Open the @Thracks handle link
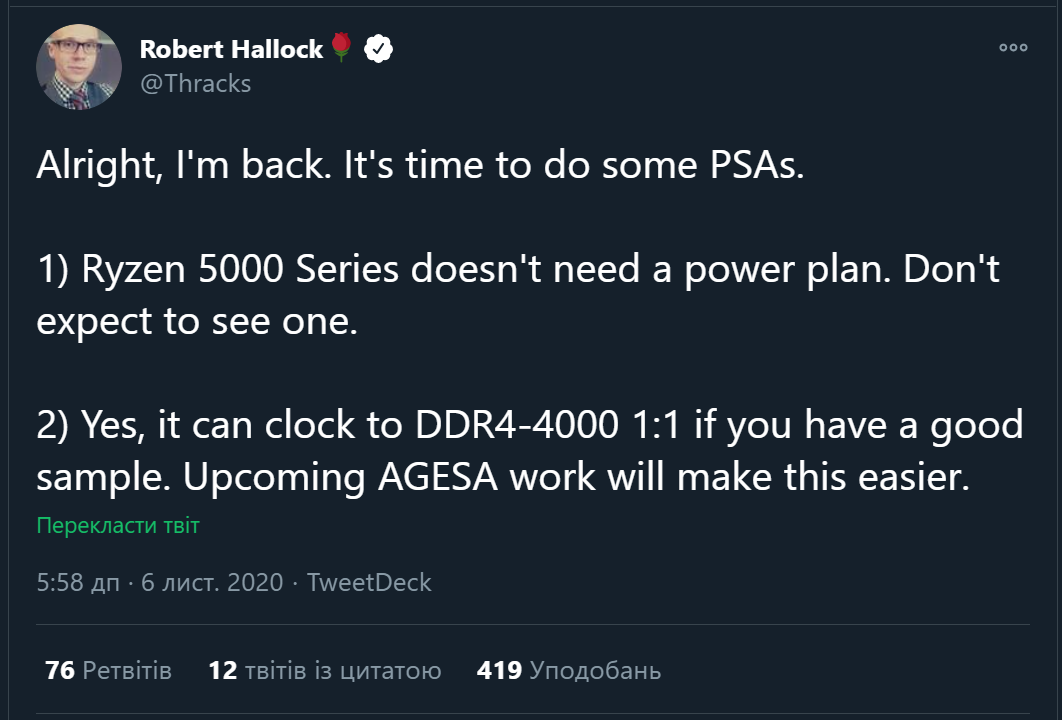Viewport: 1062px width, 720px height. (x=195, y=83)
